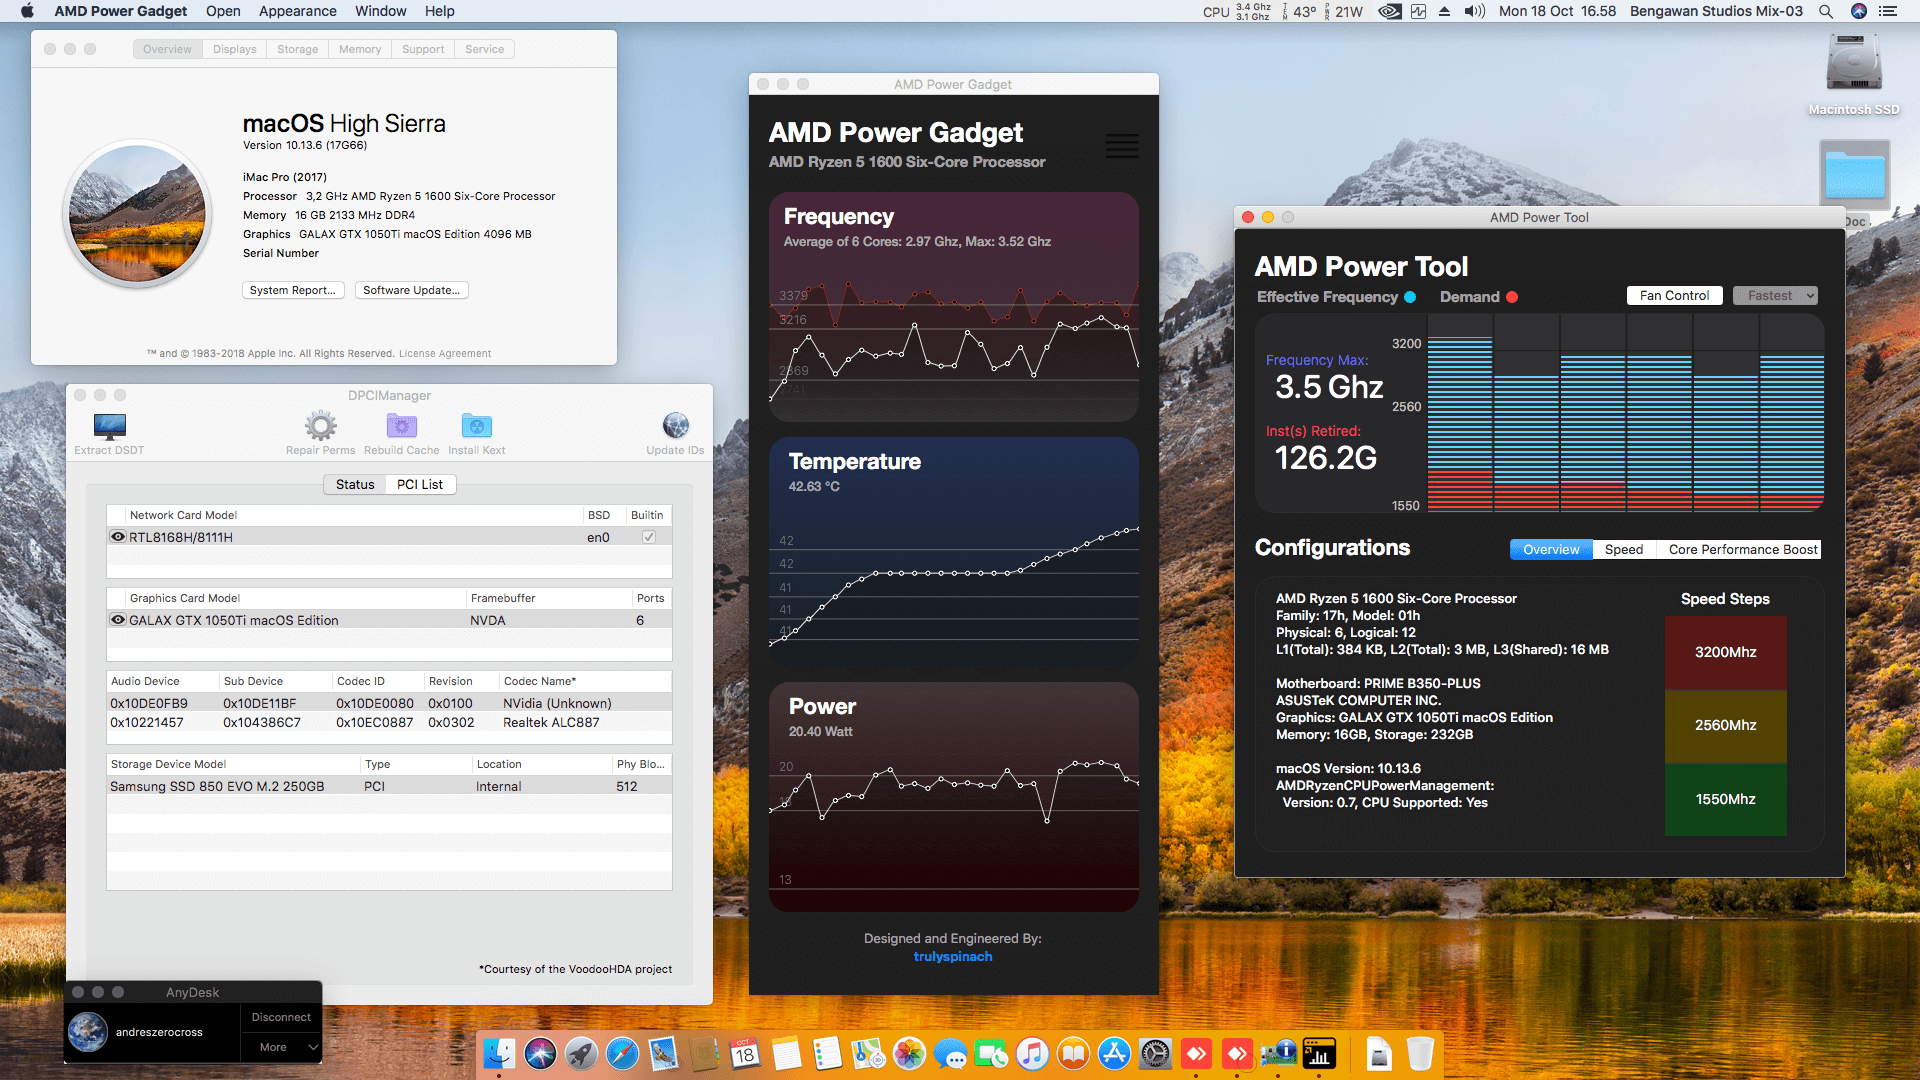
Task: Open the Apple menu
Action: [x=27, y=11]
